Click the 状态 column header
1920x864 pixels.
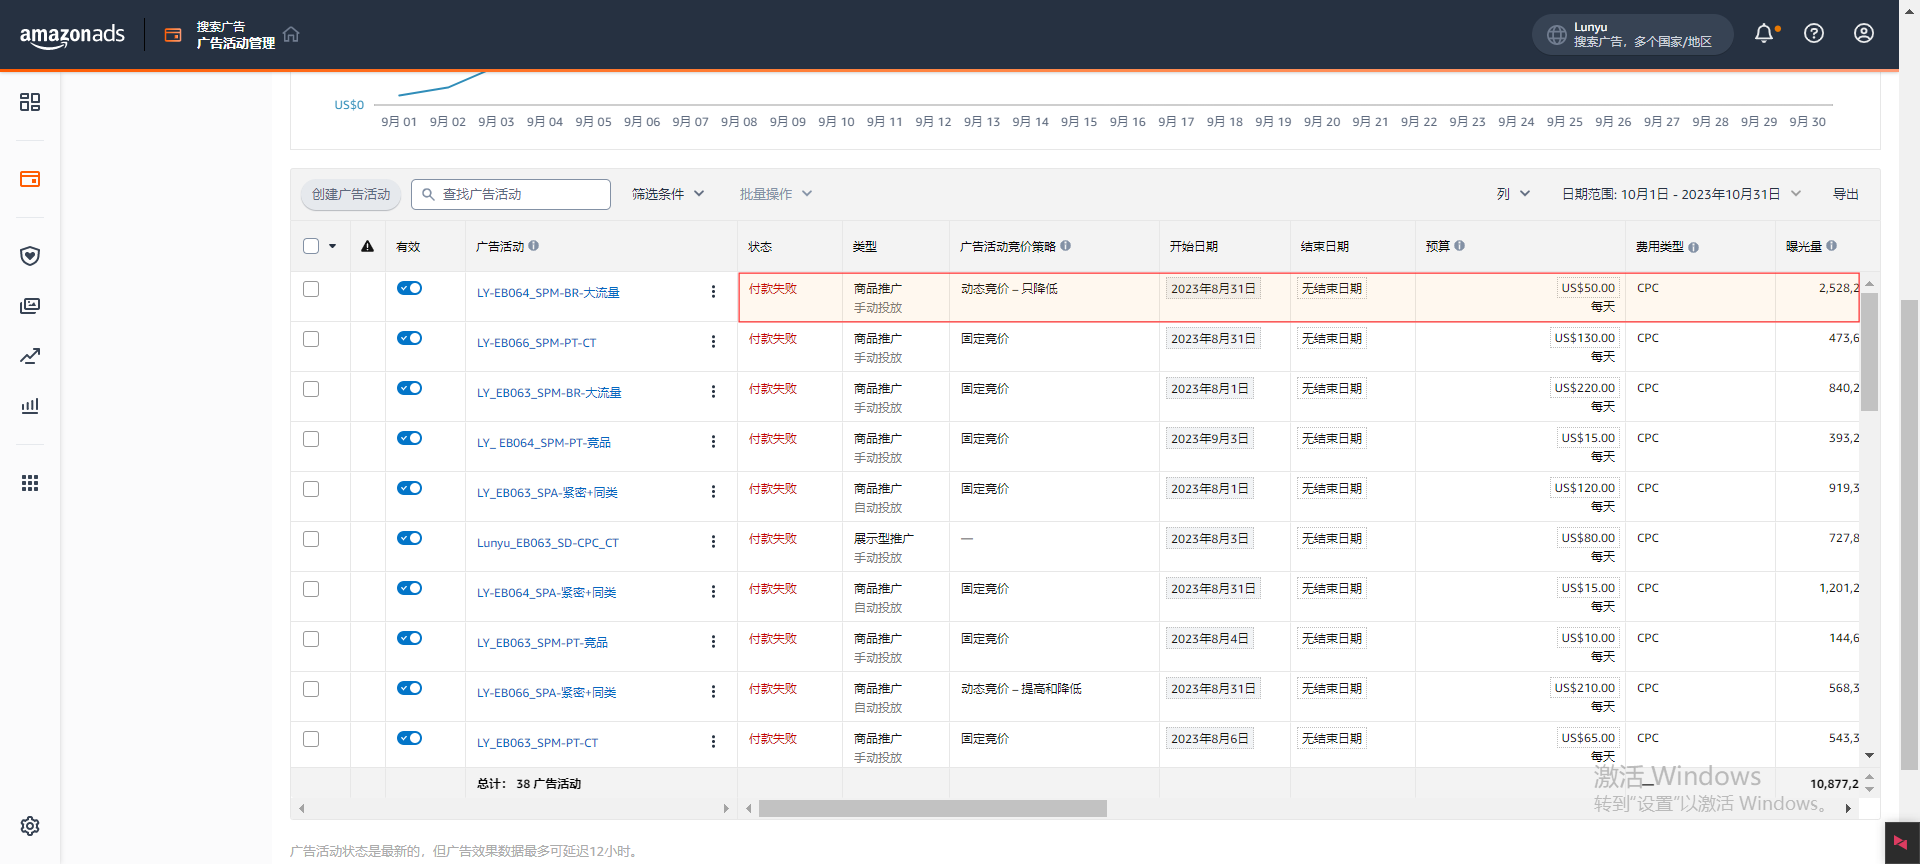[760, 247]
